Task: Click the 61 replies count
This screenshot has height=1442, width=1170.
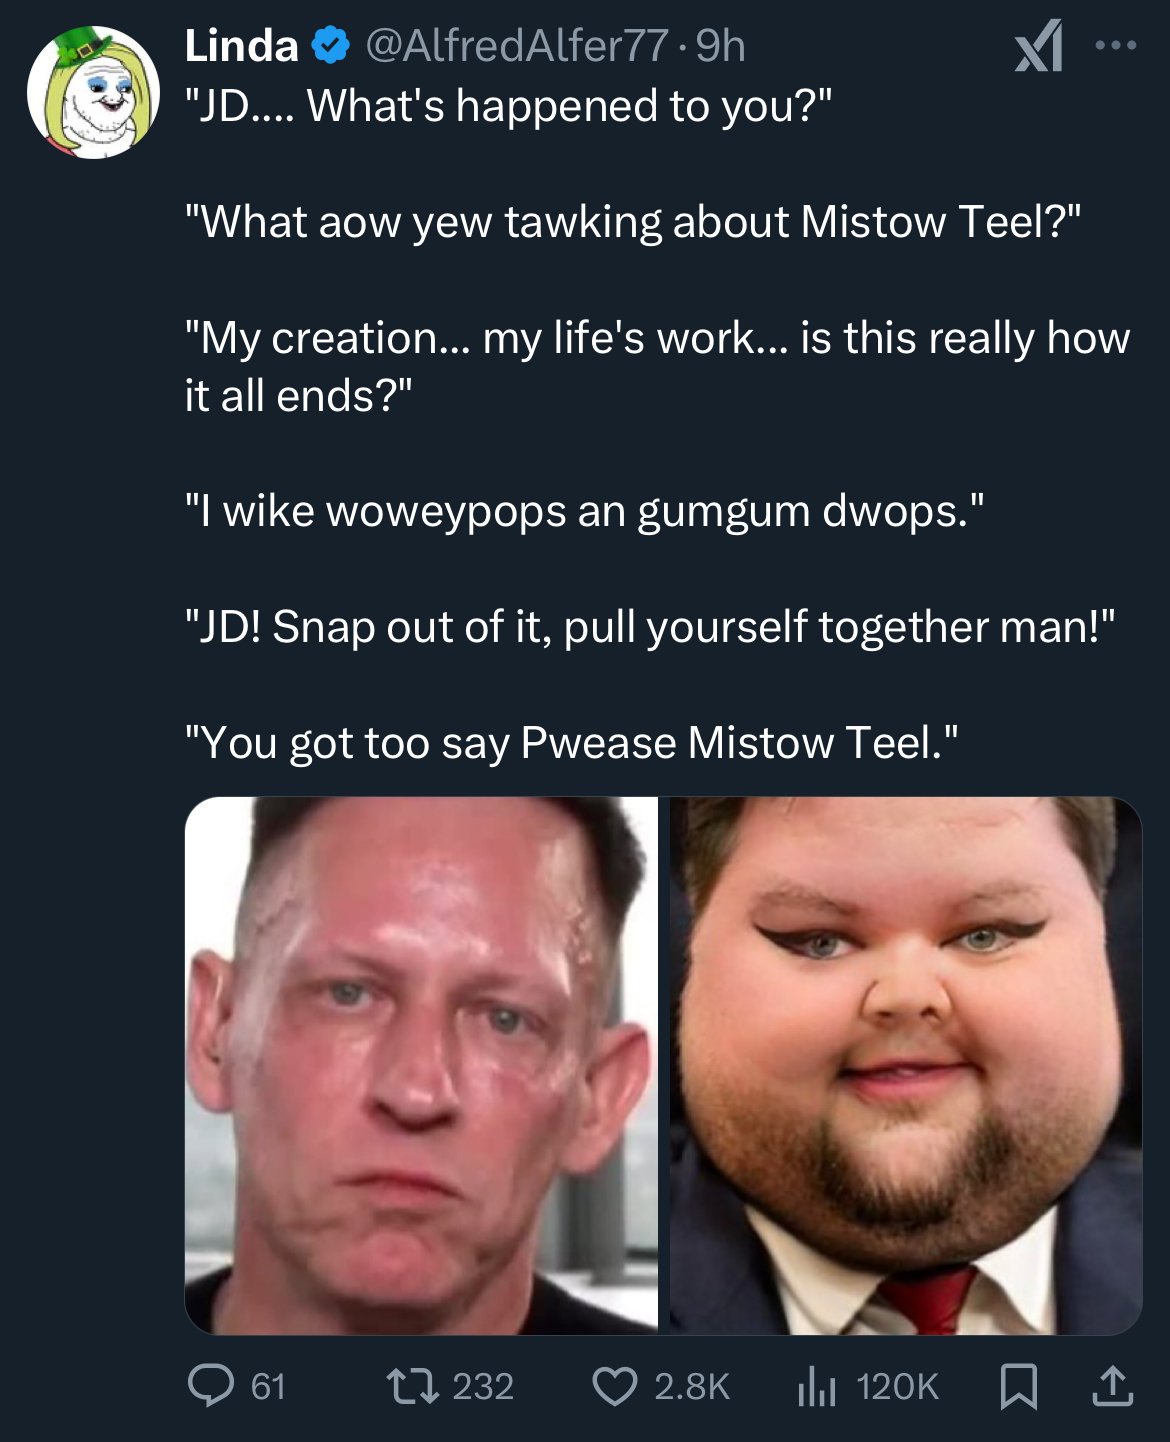Action: pyautogui.click(x=268, y=1386)
